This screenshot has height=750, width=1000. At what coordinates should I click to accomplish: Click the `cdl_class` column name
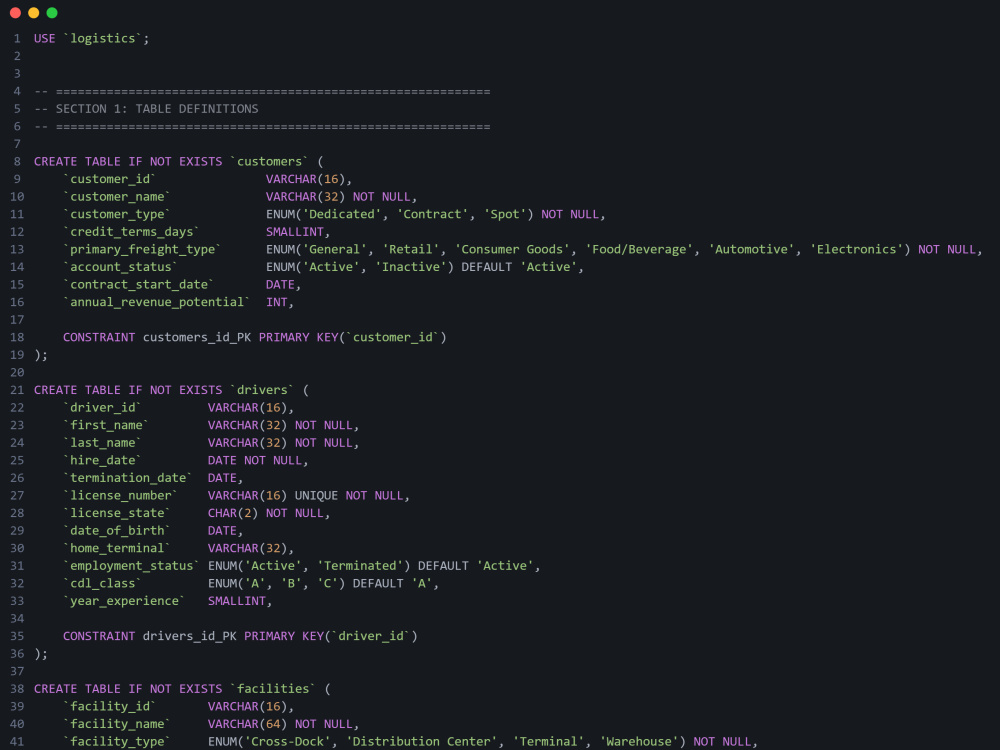coord(103,584)
